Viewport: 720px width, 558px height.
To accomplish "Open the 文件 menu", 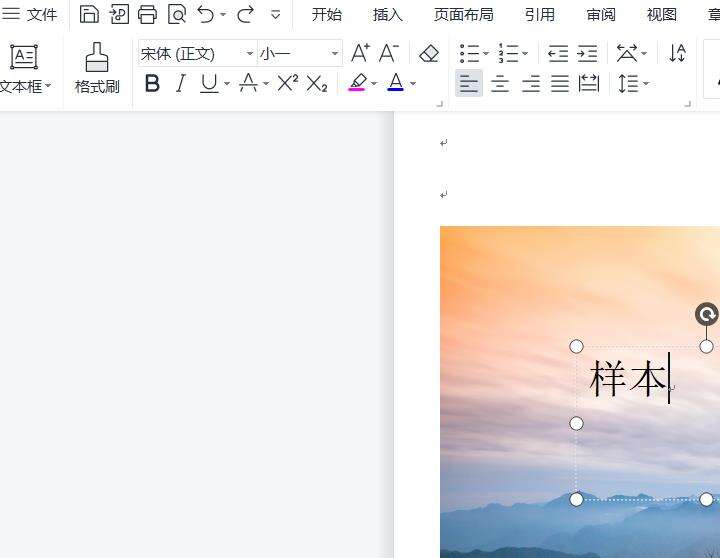I will coord(29,14).
